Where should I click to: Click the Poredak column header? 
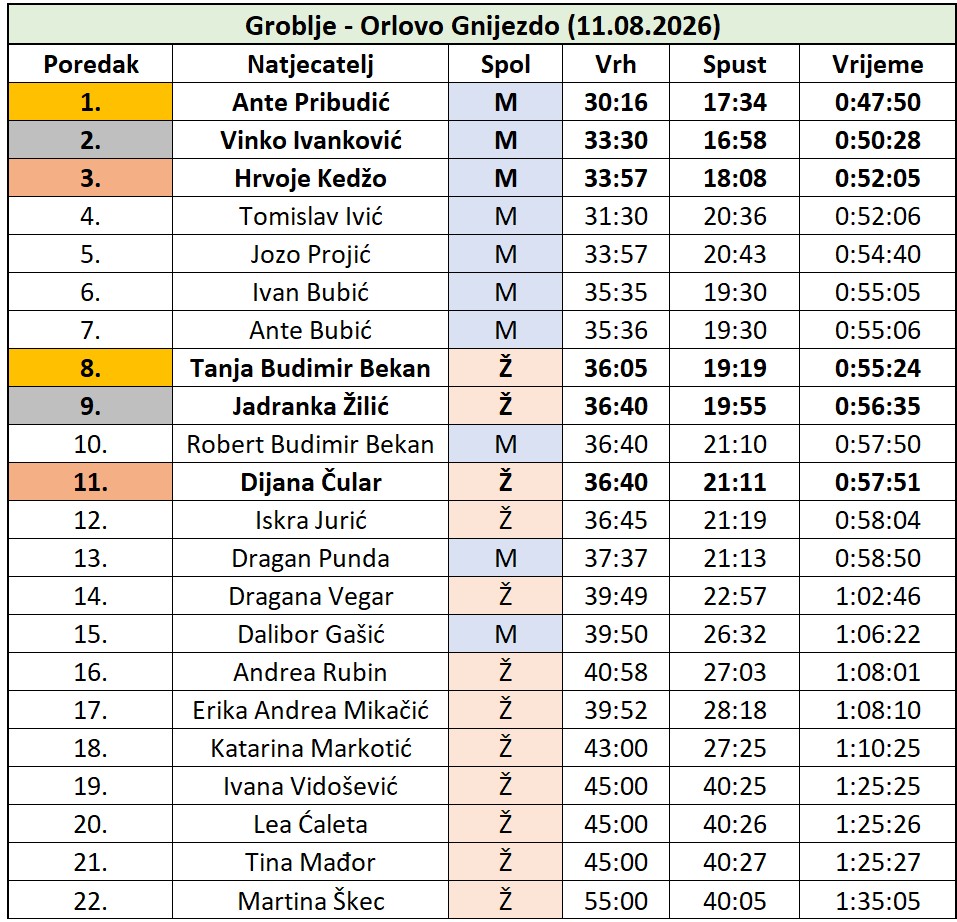click(91, 64)
